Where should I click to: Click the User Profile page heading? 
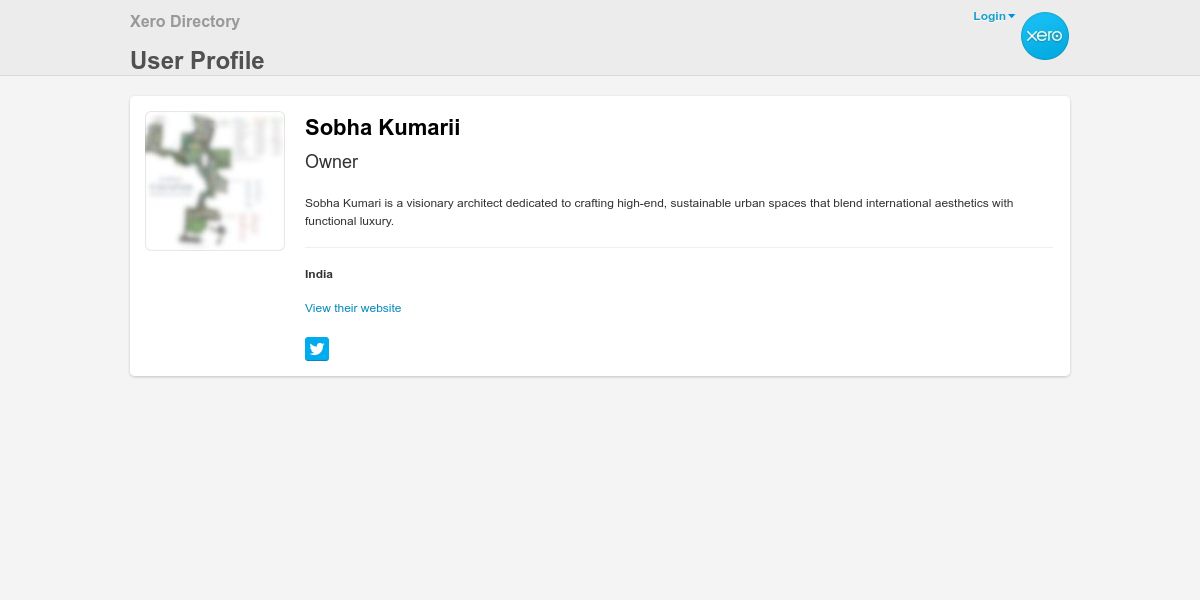(x=197, y=61)
